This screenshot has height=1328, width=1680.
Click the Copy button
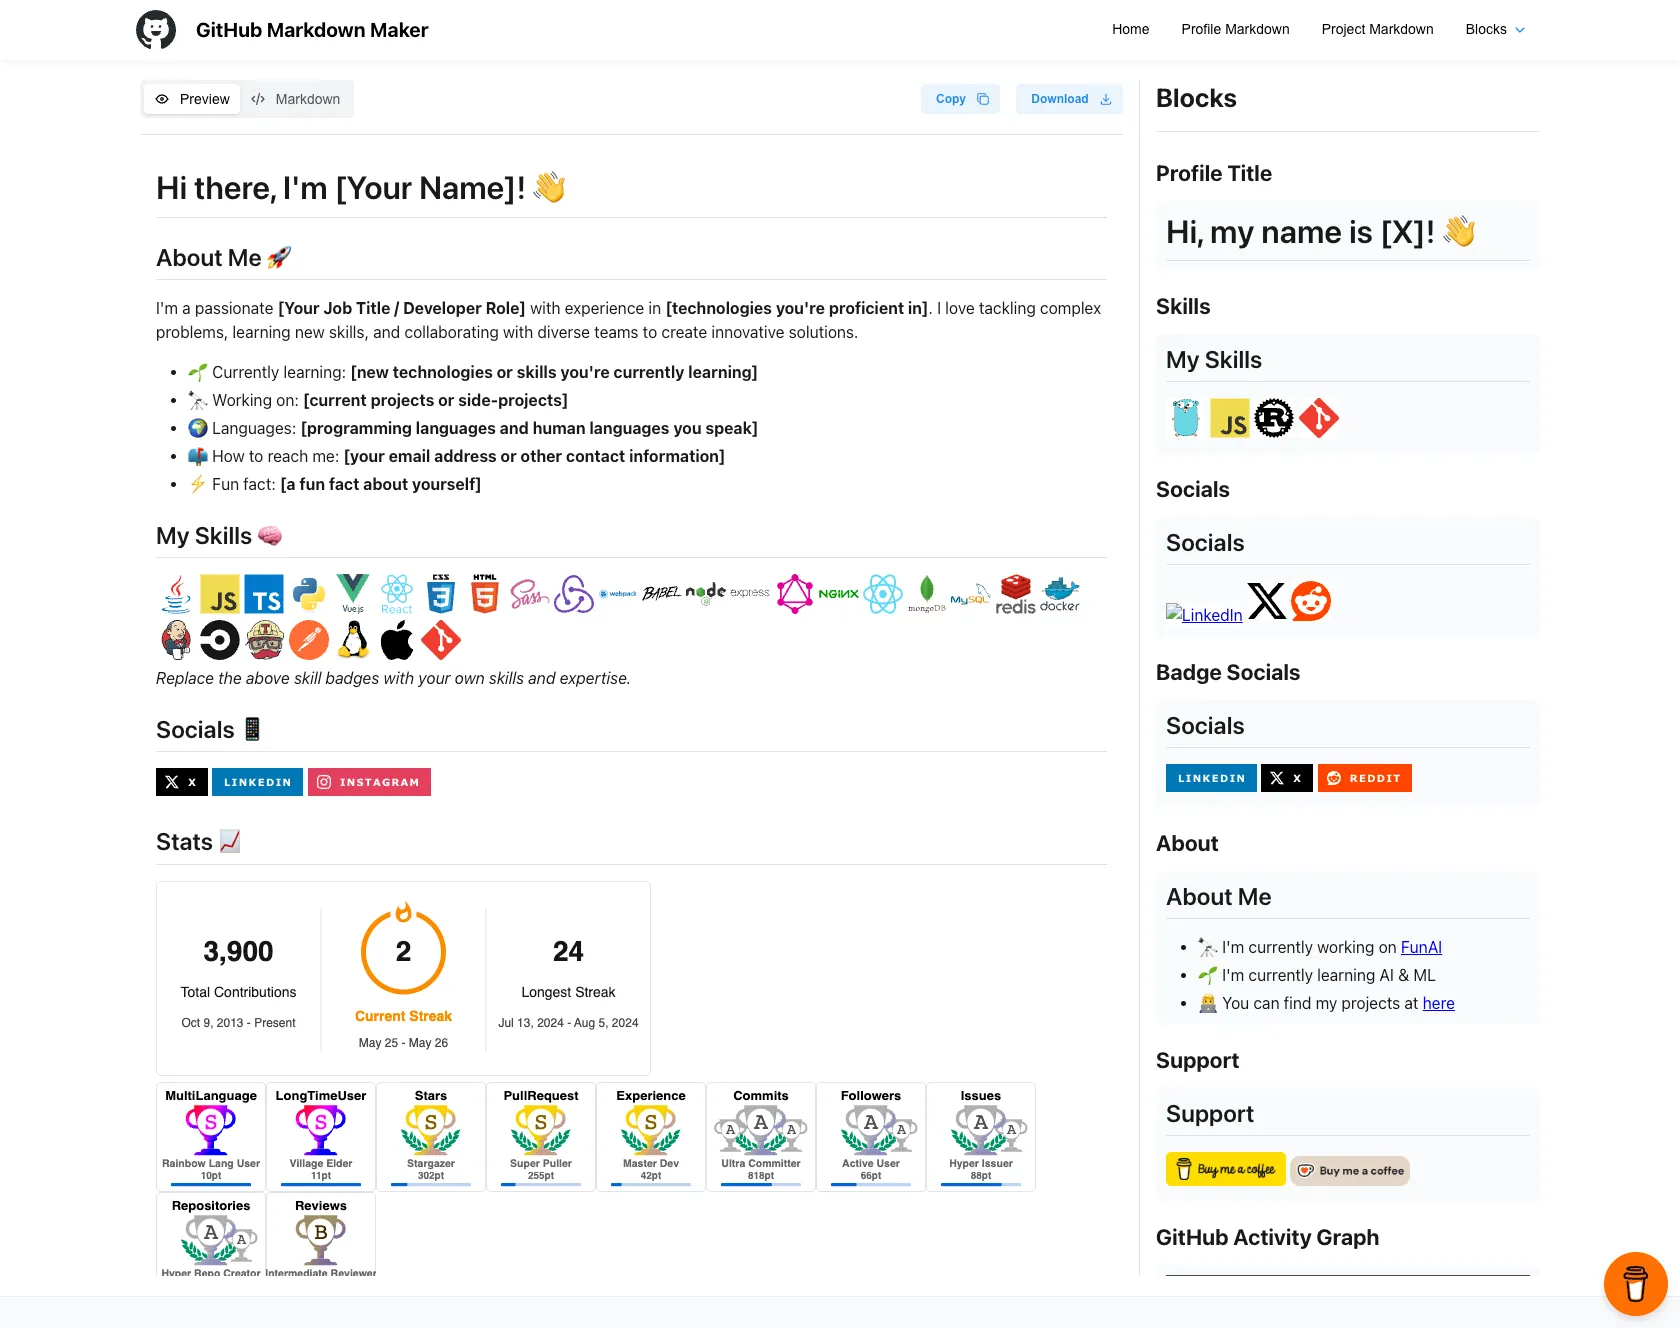pyautogui.click(x=959, y=98)
